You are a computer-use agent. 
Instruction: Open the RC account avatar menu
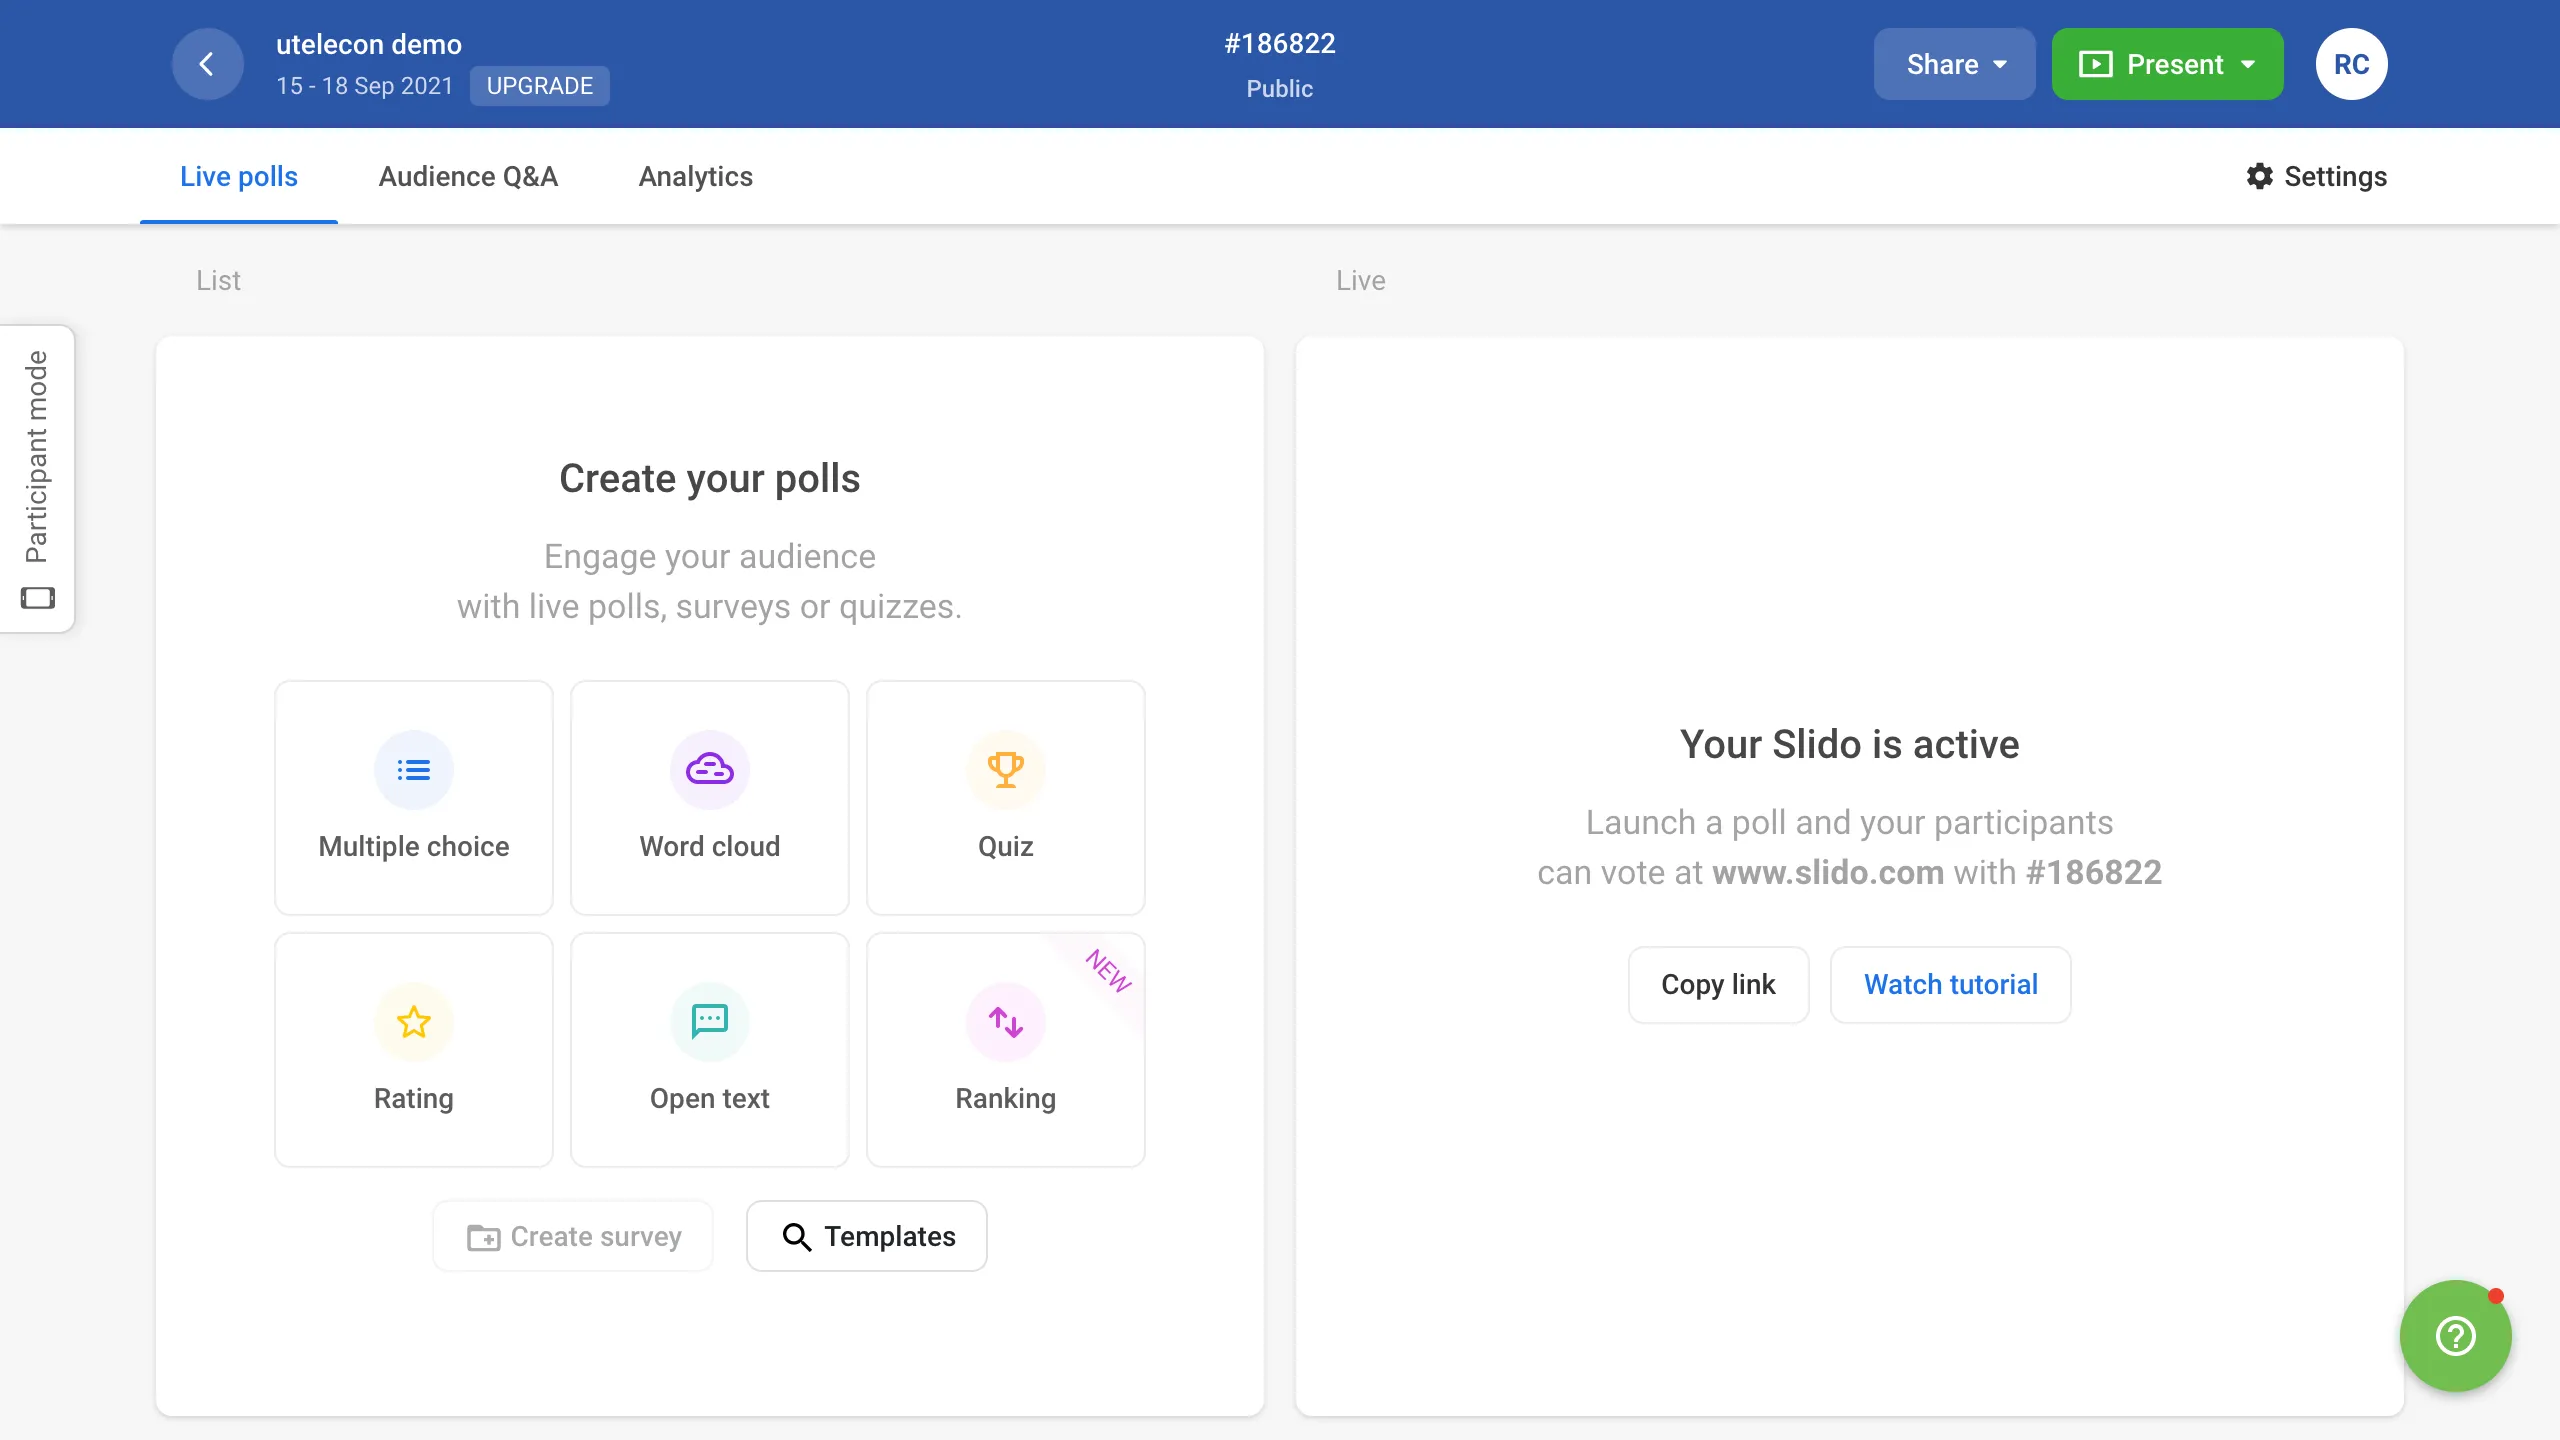pyautogui.click(x=2351, y=65)
